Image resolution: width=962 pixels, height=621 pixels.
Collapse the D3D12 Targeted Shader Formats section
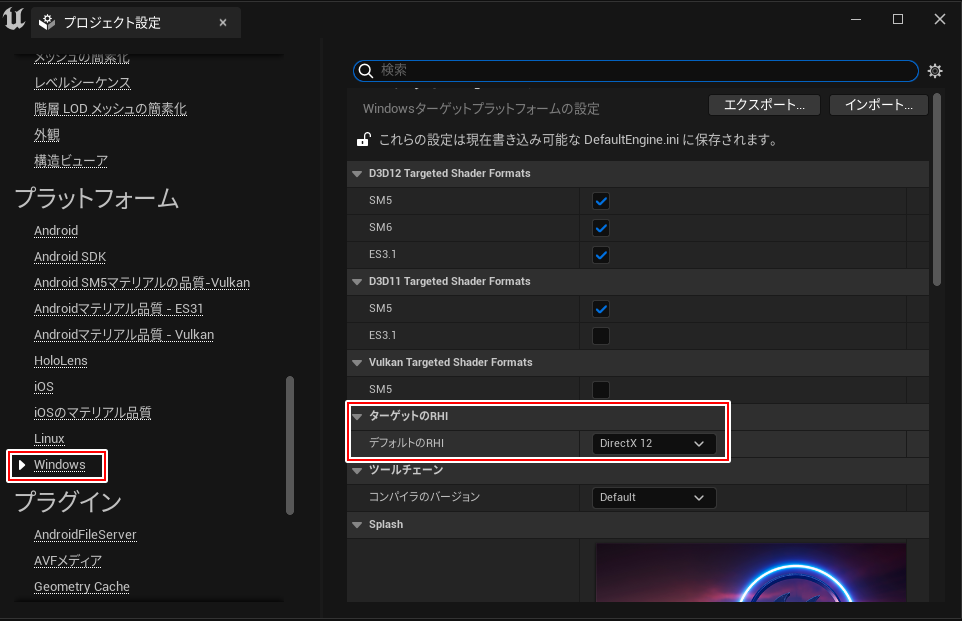point(357,173)
